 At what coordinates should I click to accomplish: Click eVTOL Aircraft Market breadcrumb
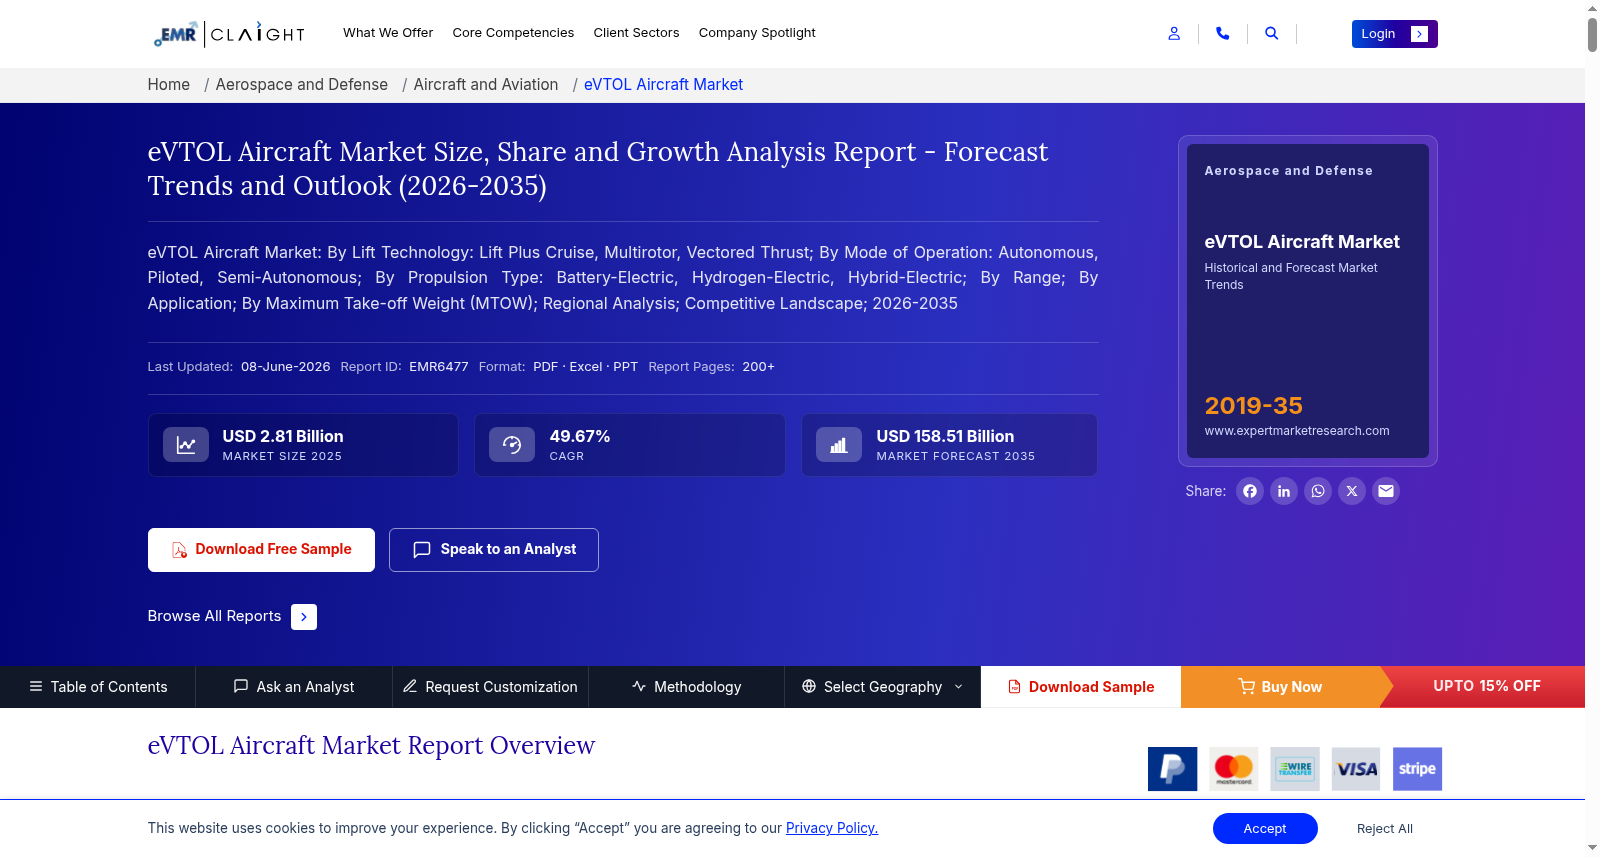pos(663,85)
